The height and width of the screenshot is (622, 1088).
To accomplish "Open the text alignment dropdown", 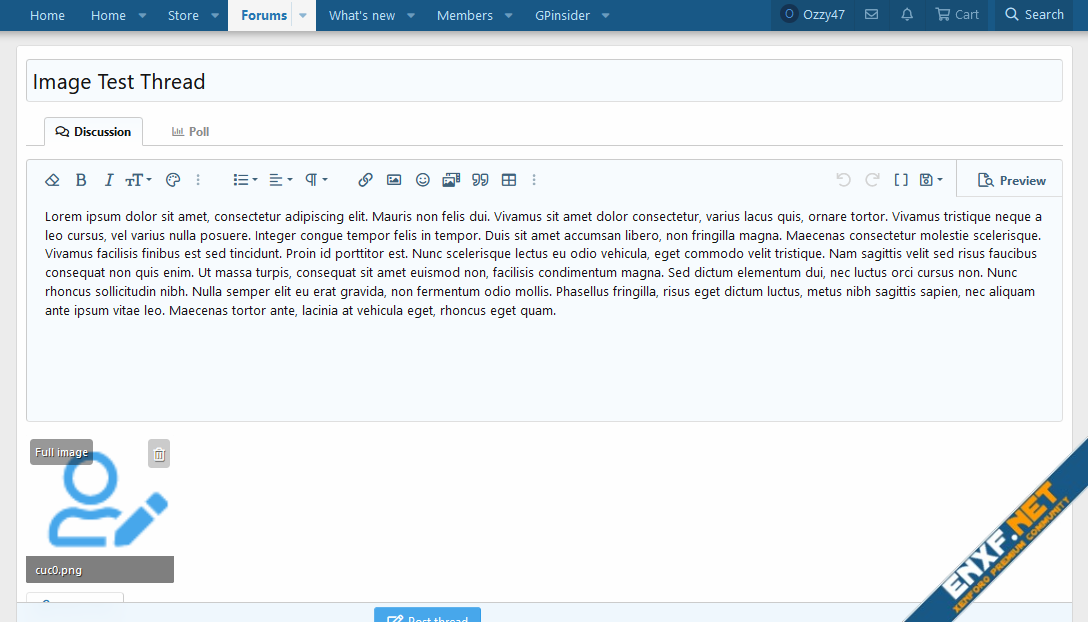I will (281, 180).
